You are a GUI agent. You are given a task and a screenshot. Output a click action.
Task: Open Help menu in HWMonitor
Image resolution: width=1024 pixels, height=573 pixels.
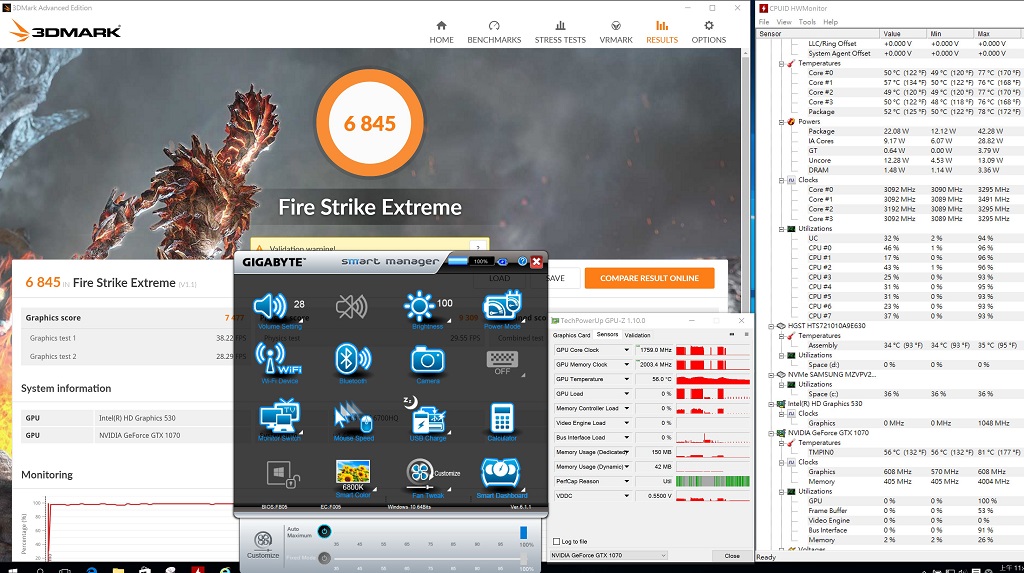pos(830,22)
